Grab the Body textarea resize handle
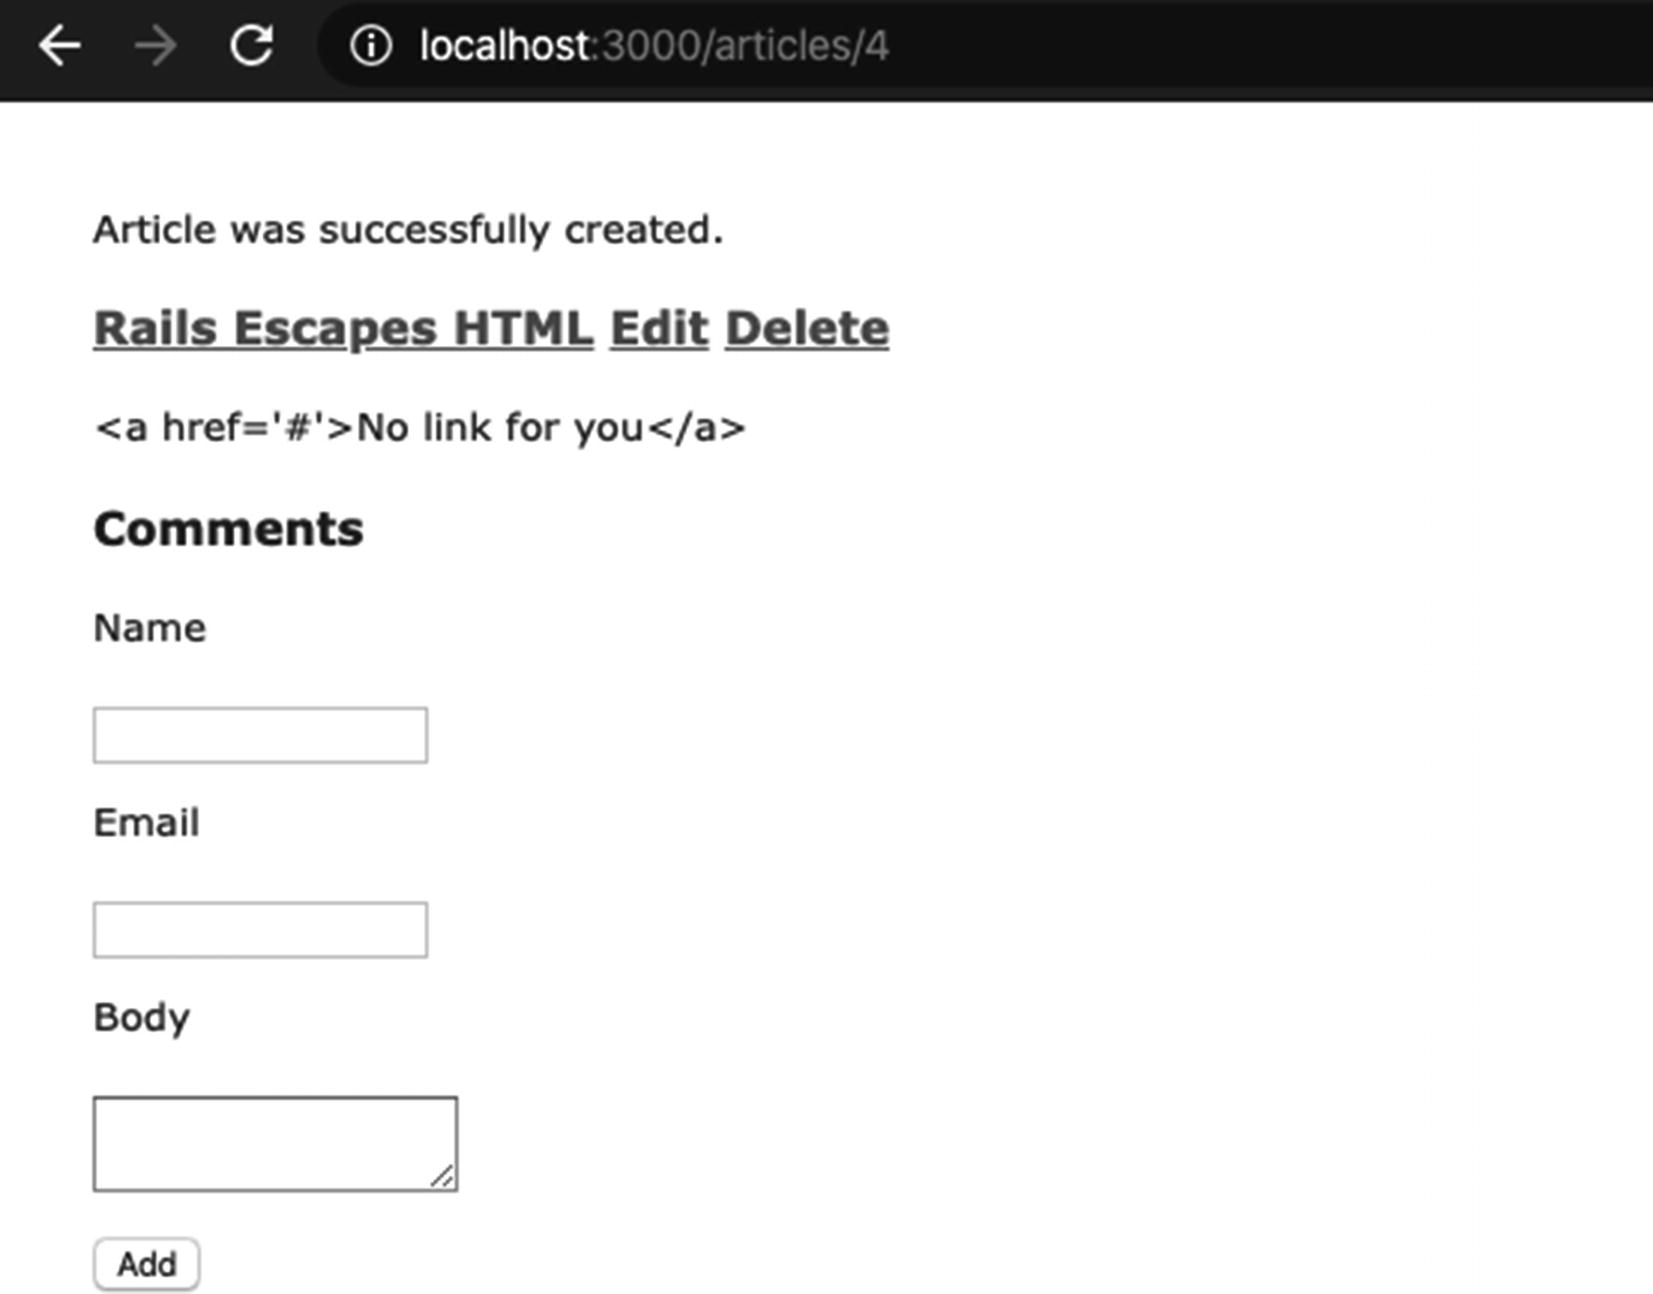1653x1294 pixels. click(443, 1177)
